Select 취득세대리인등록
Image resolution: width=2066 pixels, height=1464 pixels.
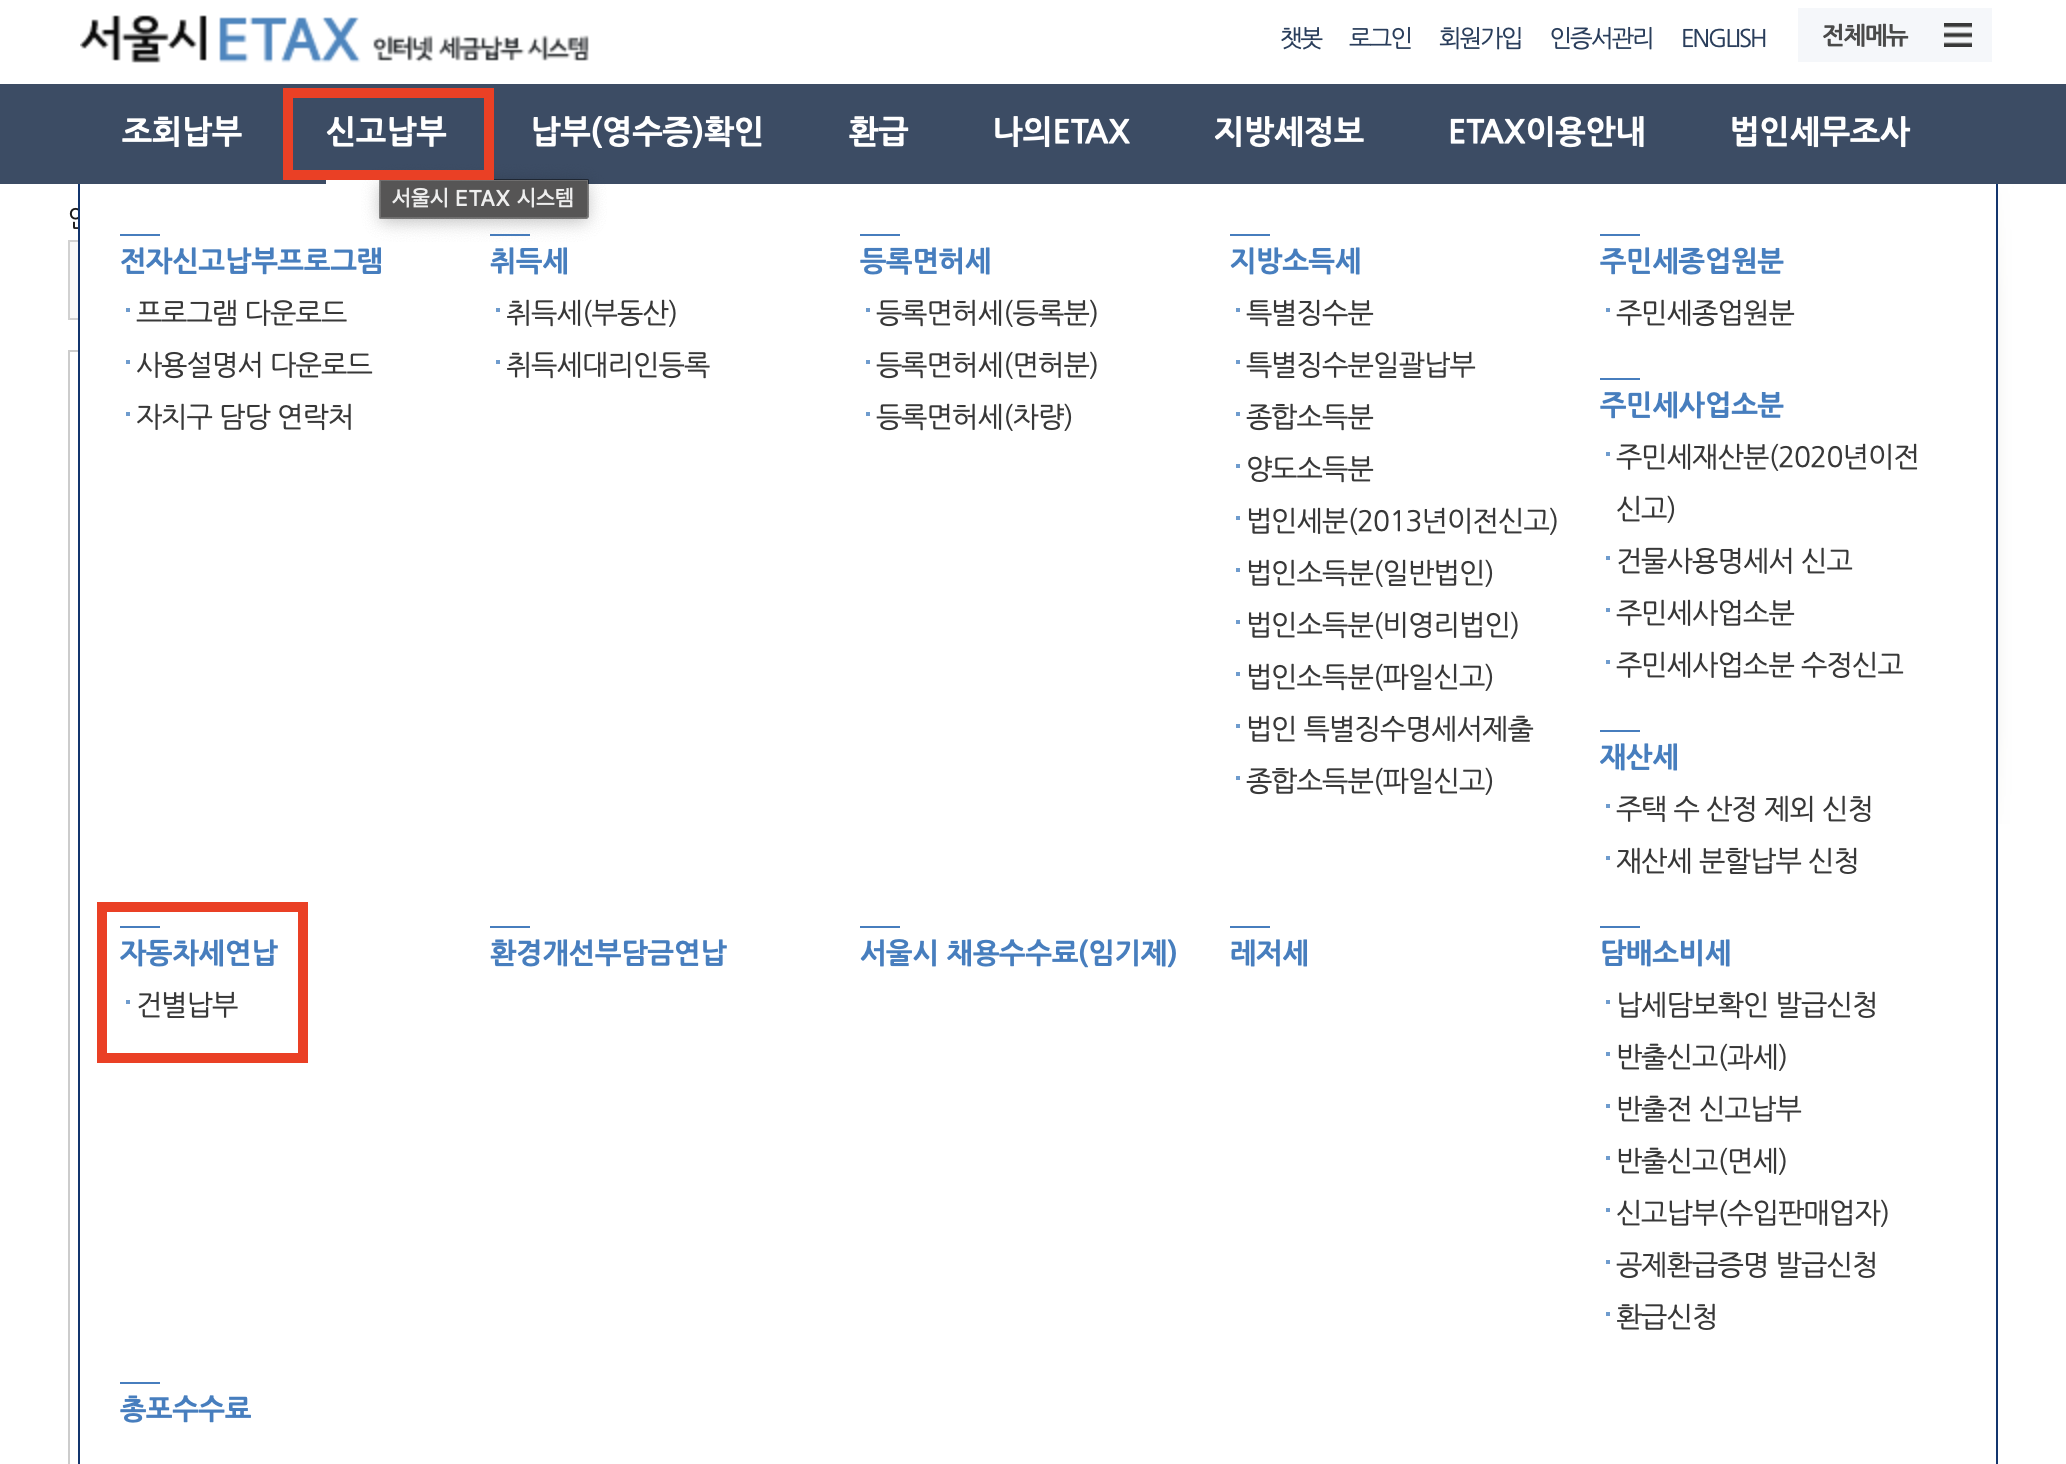click(608, 364)
